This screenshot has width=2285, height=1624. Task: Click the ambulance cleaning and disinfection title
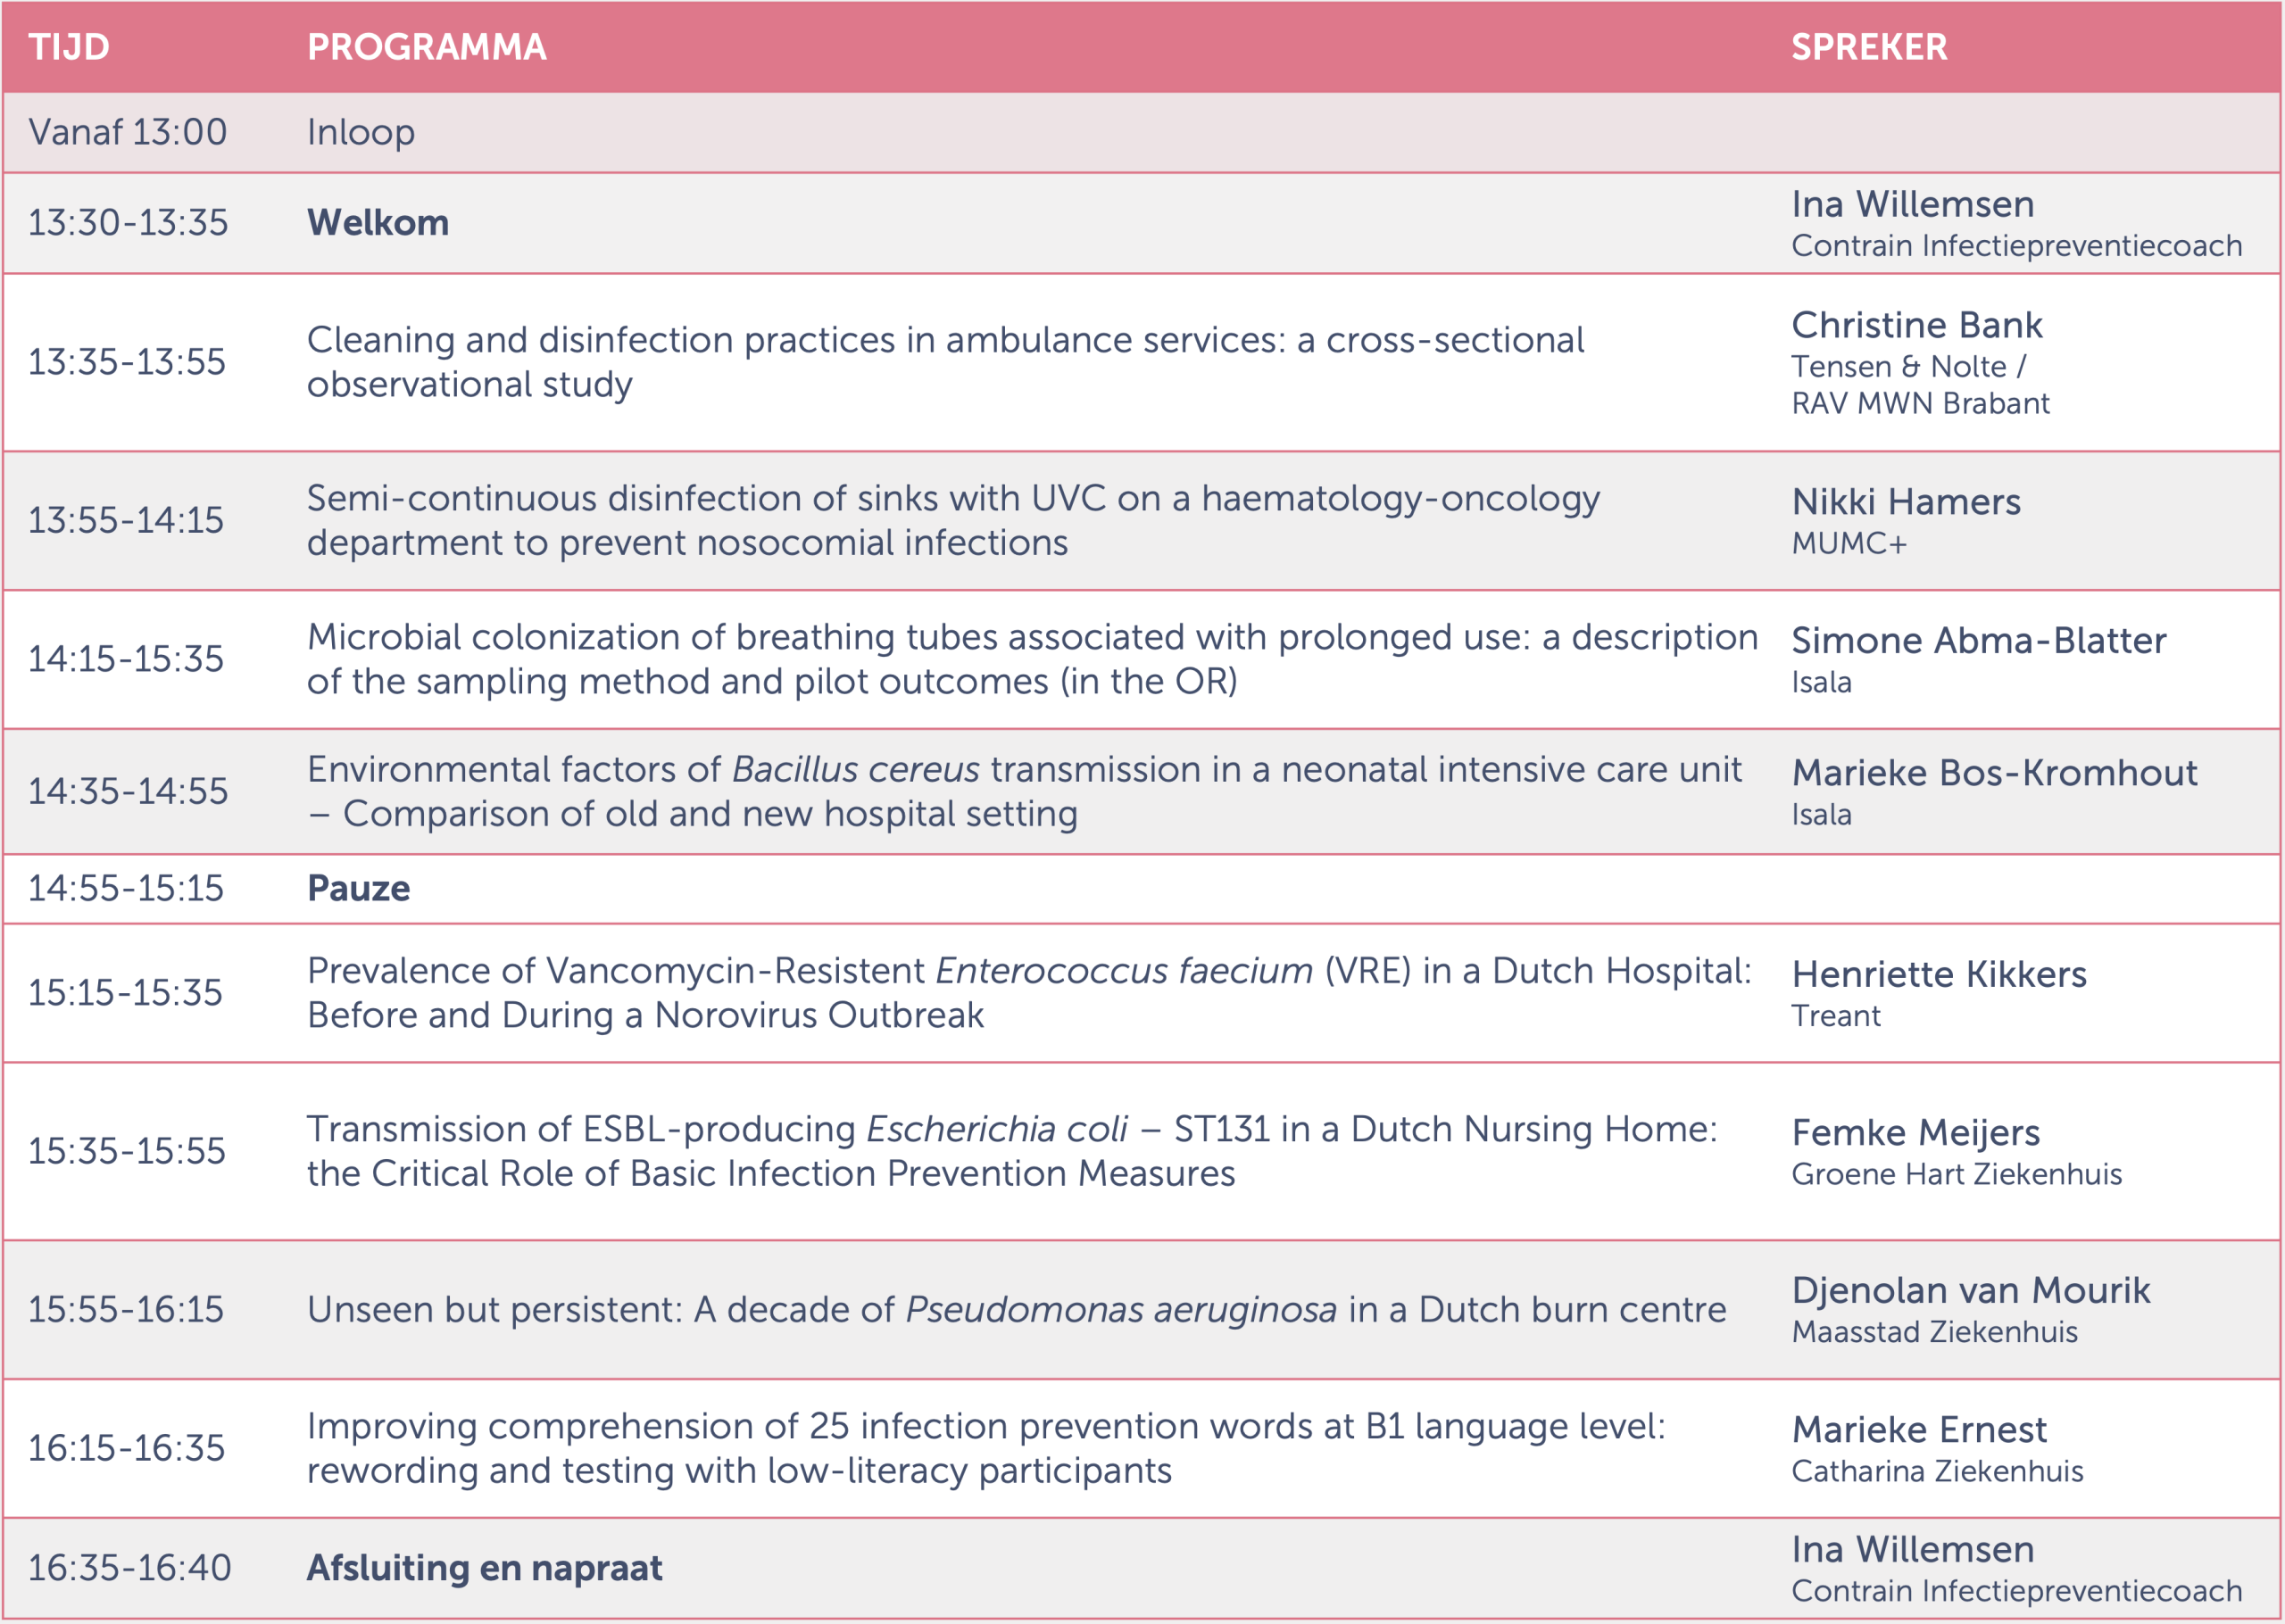click(x=944, y=361)
